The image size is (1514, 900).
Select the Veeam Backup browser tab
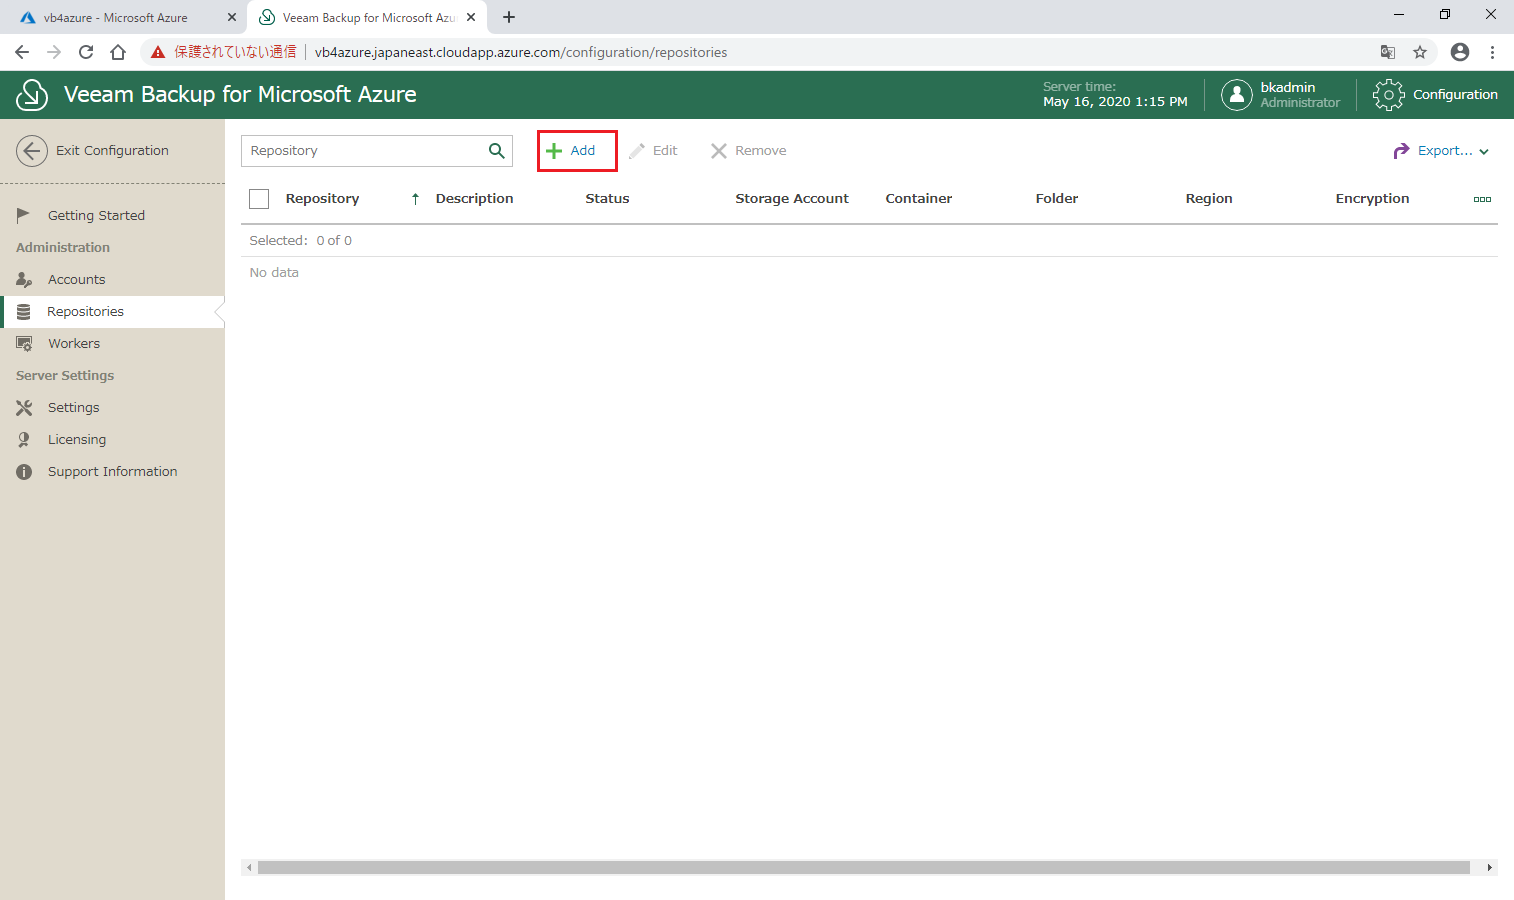point(369,18)
